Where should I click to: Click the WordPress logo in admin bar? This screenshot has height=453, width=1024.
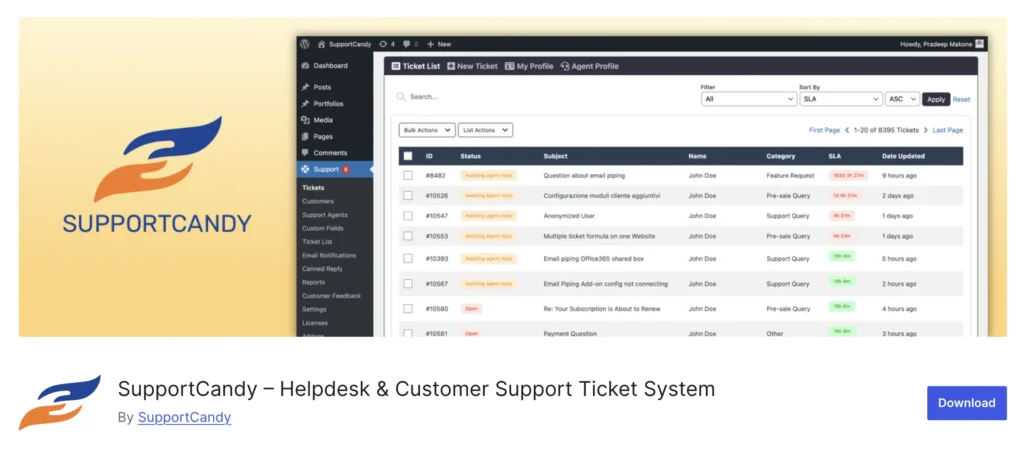point(304,44)
